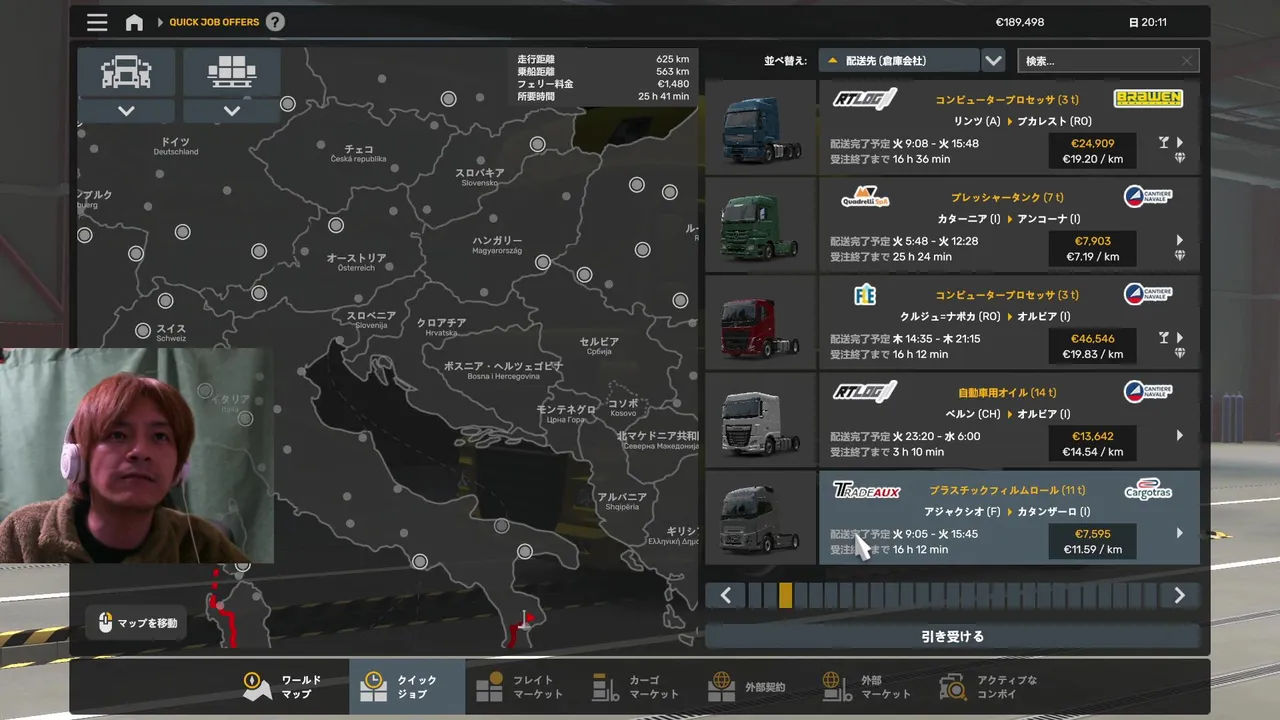1280x720 pixels.
Task: Click コンピュータープロセッサ (3 t) from リンツ
Action: 1007,100
